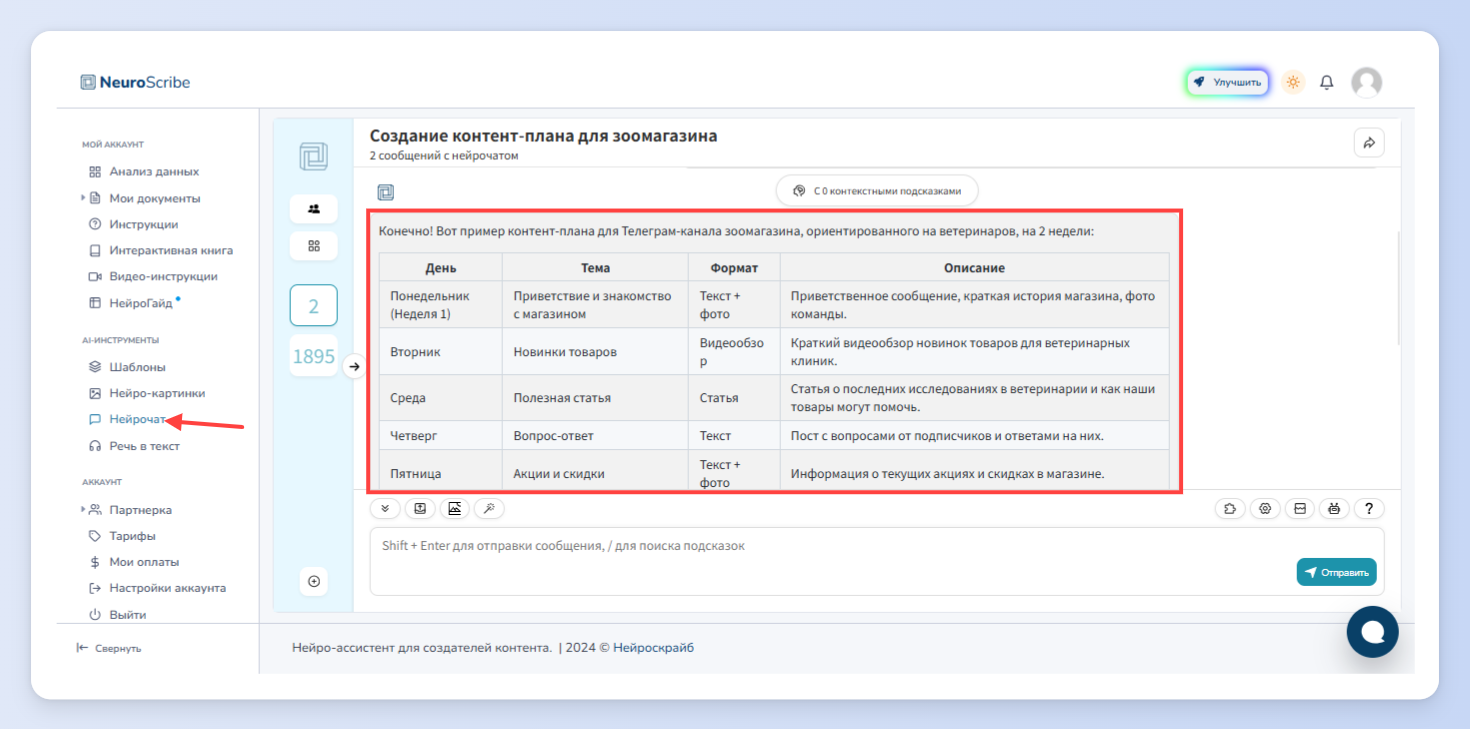
Task: Open Тарифы page
Action: [132, 536]
